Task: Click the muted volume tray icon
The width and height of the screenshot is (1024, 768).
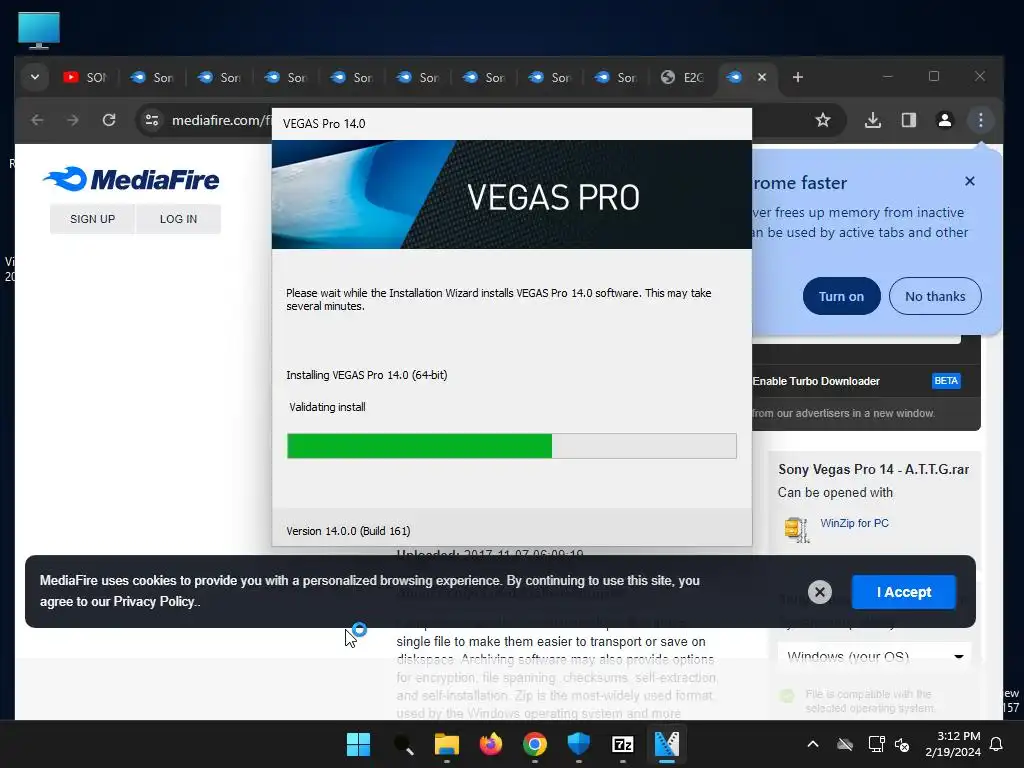Action: (x=901, y=744)
